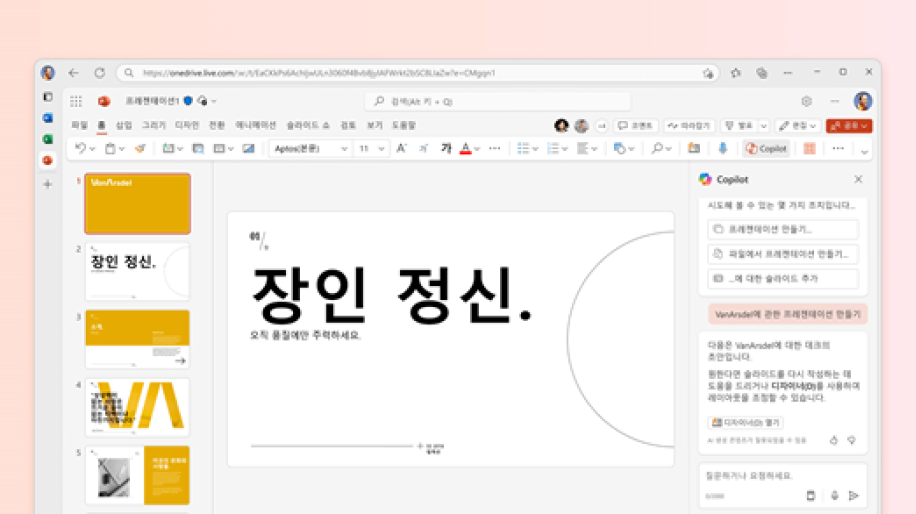Expand the undo dropdown arrow
916x514 pixels.
point(92,149)
